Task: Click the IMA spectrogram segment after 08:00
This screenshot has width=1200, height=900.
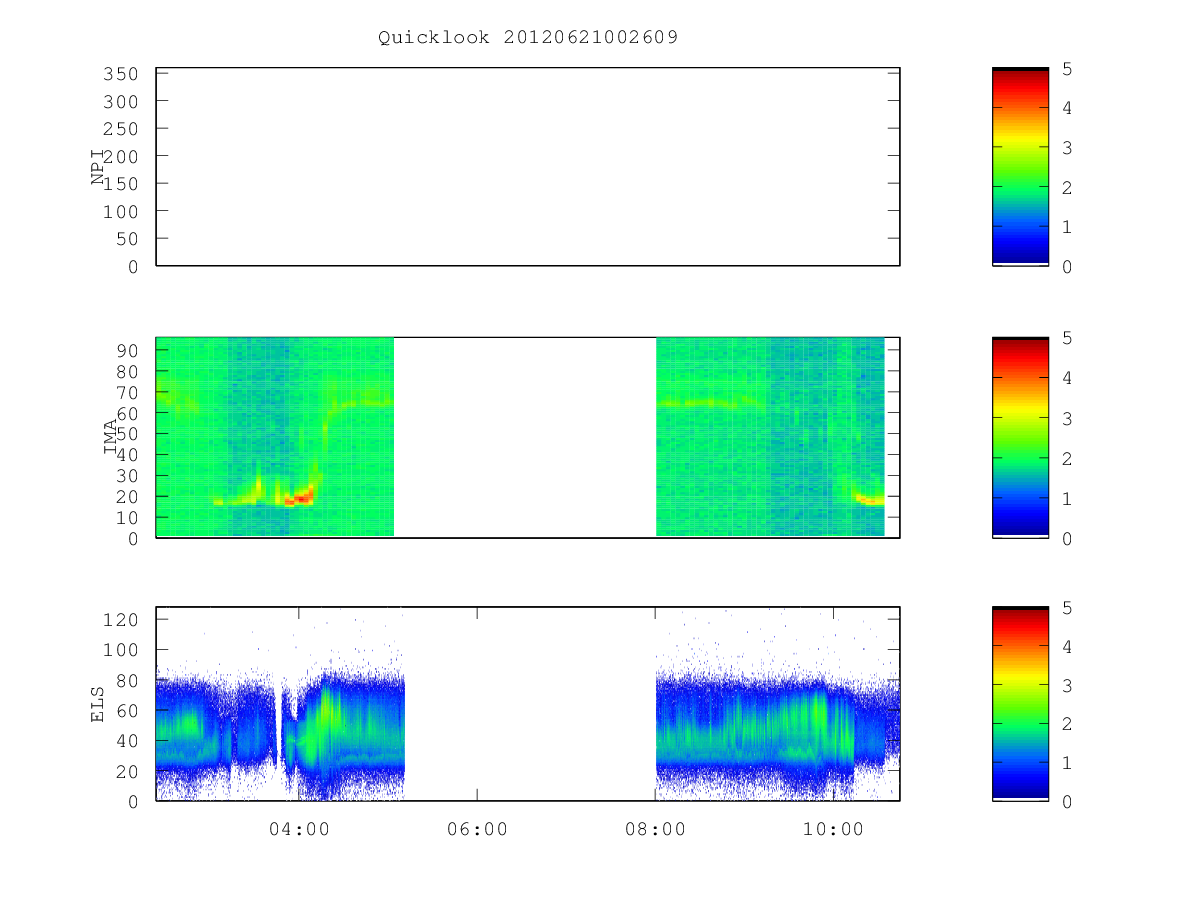Action: point(770,437)
